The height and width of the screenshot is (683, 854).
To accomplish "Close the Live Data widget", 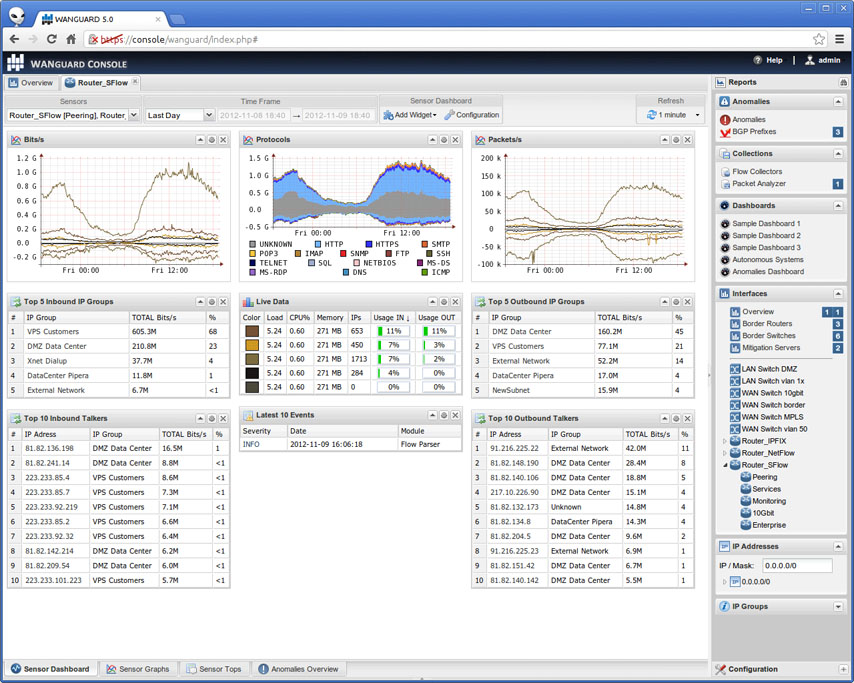I will click(x=455, y=302).
